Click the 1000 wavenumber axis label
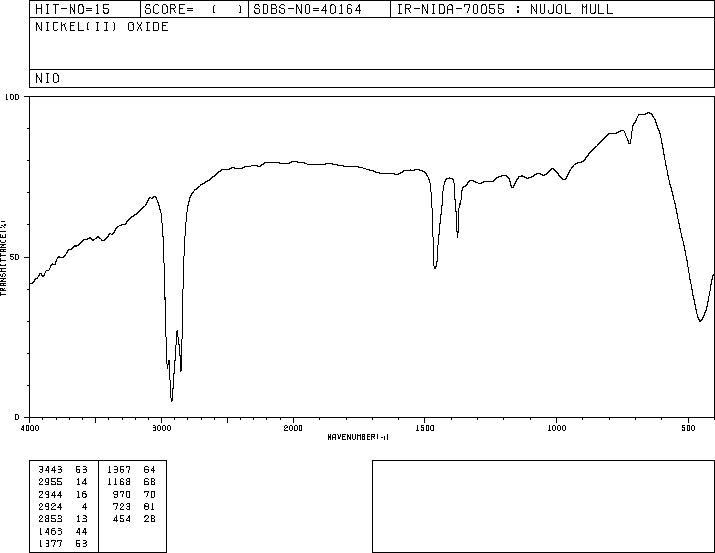 pyautogui.click(x=557, y=428)
